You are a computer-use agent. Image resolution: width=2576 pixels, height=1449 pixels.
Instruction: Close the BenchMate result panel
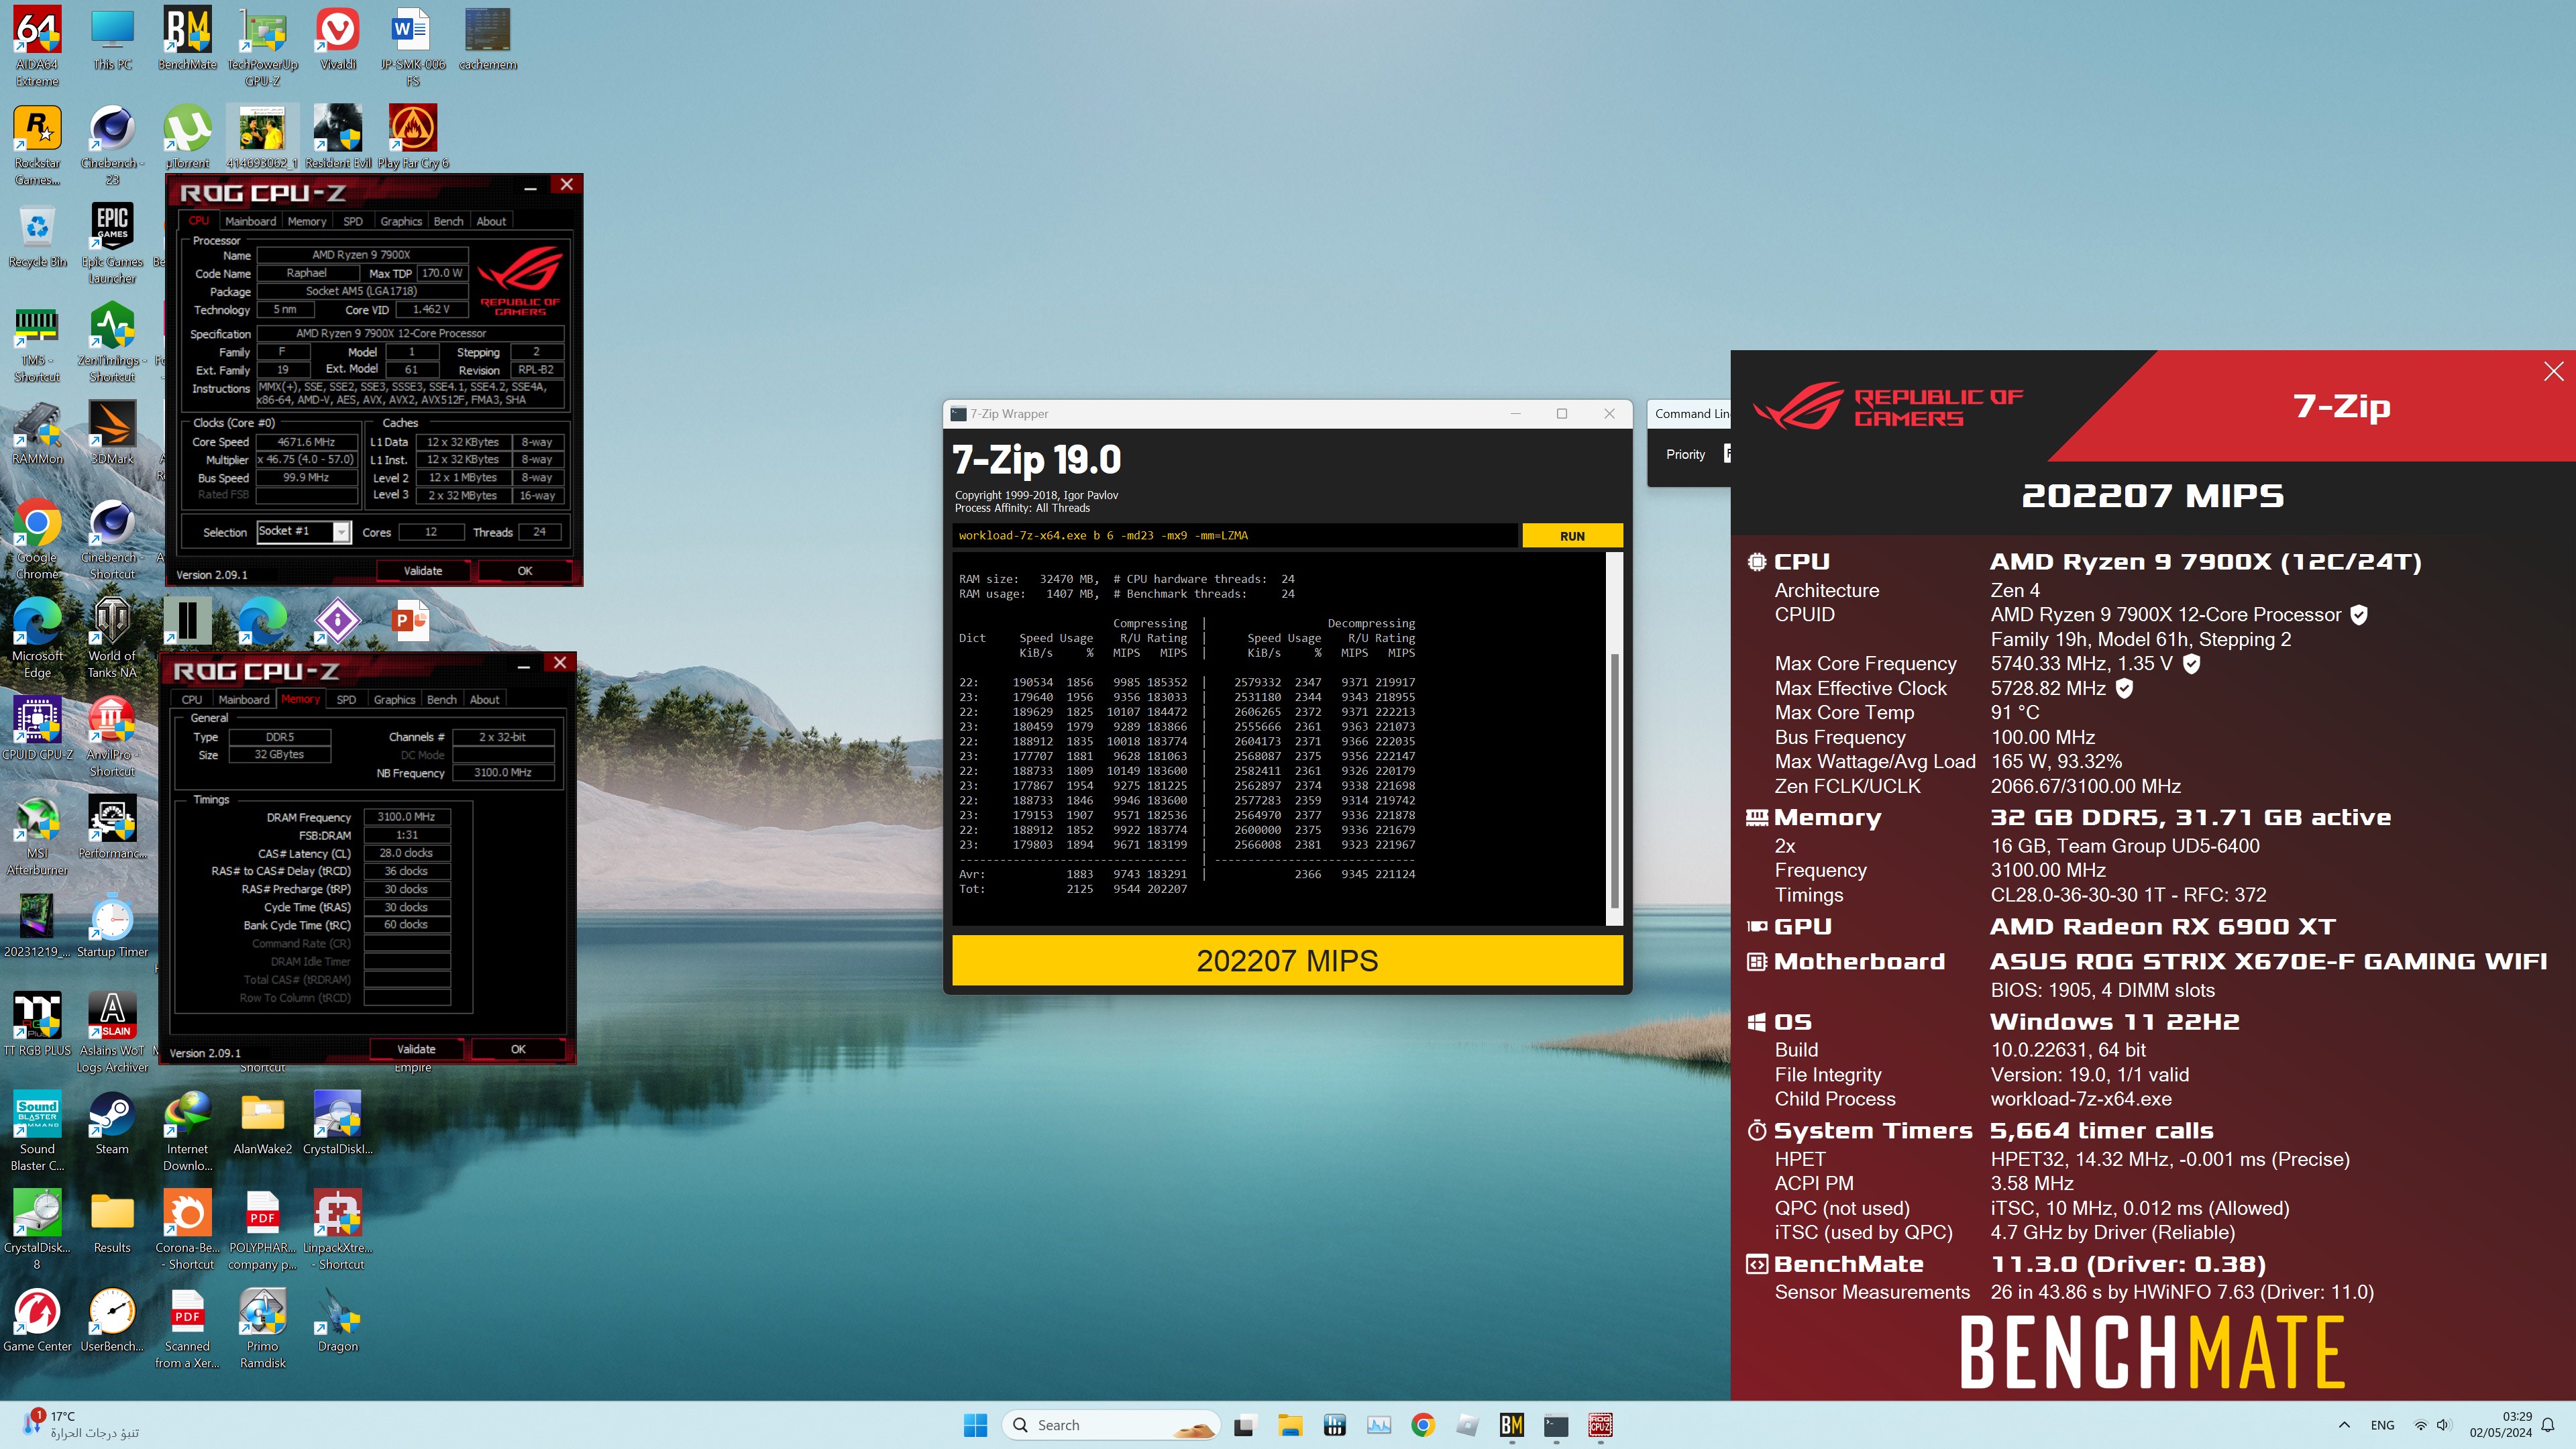tap(2553, 371)
